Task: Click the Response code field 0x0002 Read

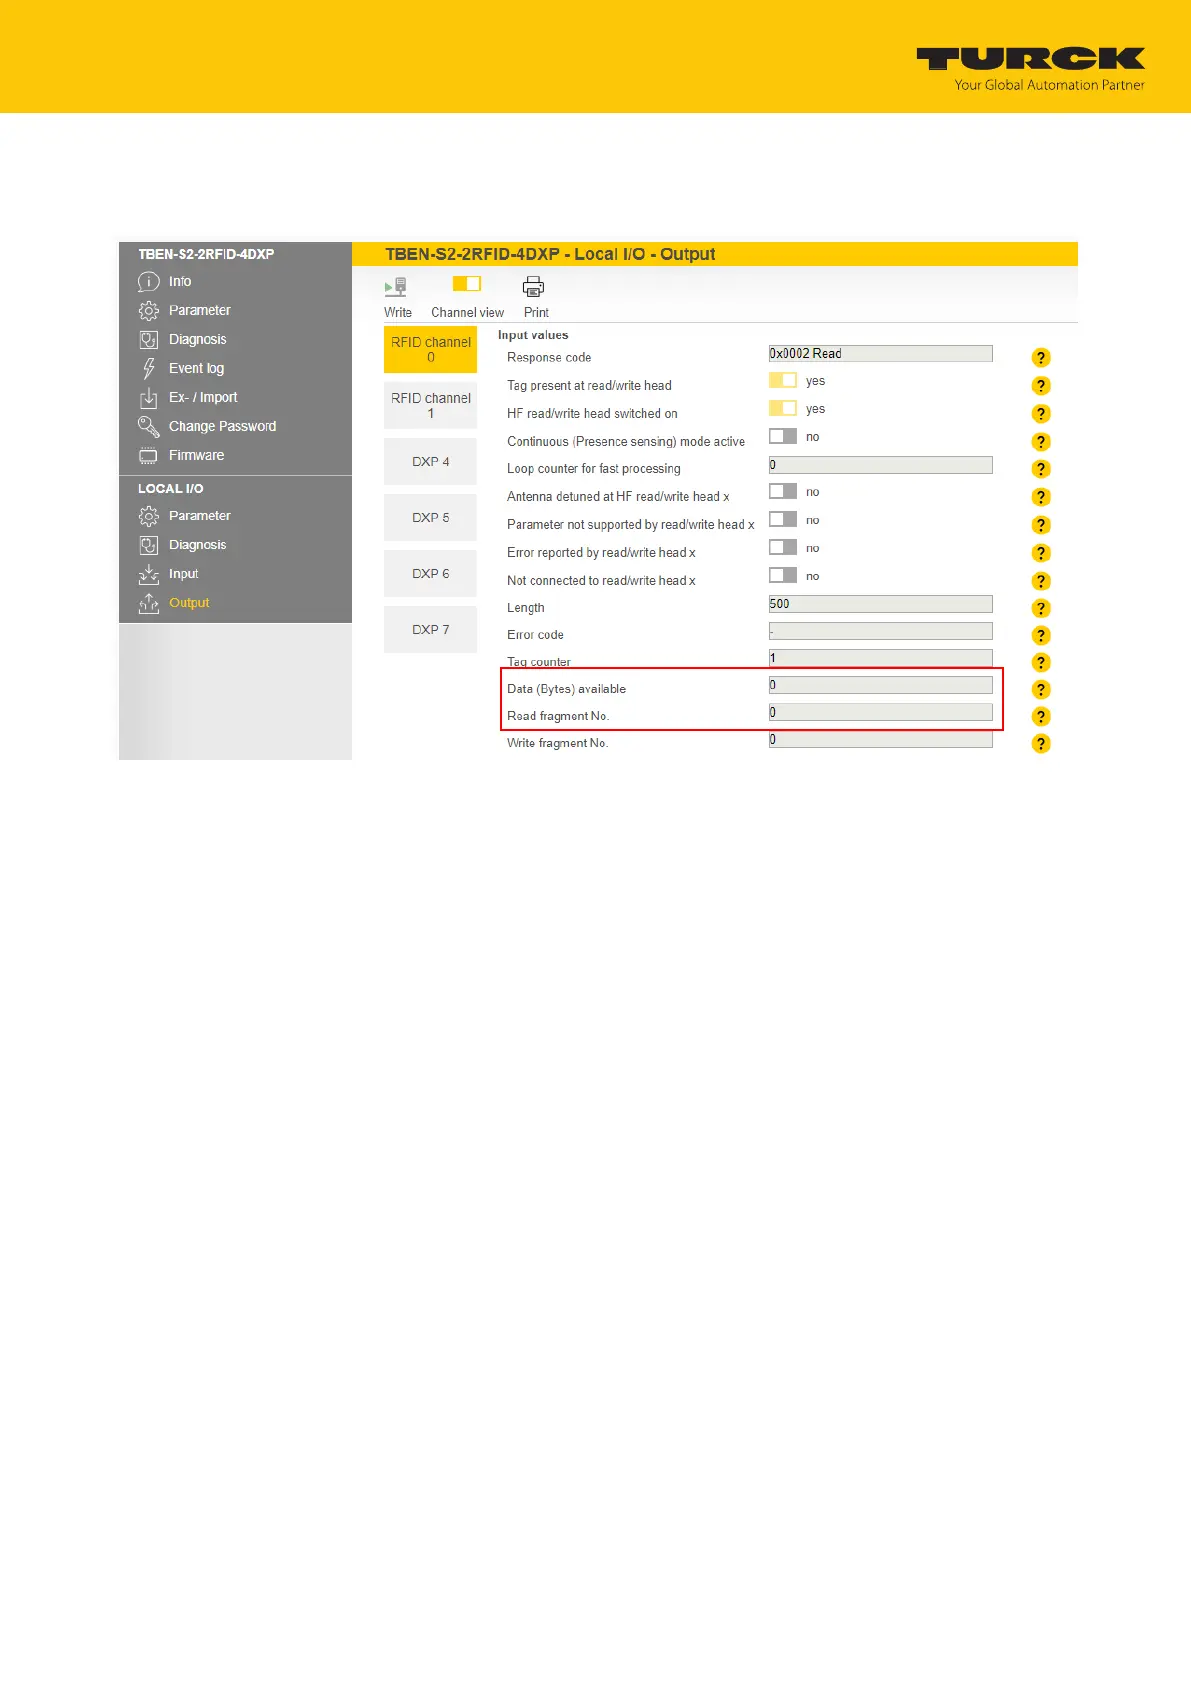Action: click(880, 353)
